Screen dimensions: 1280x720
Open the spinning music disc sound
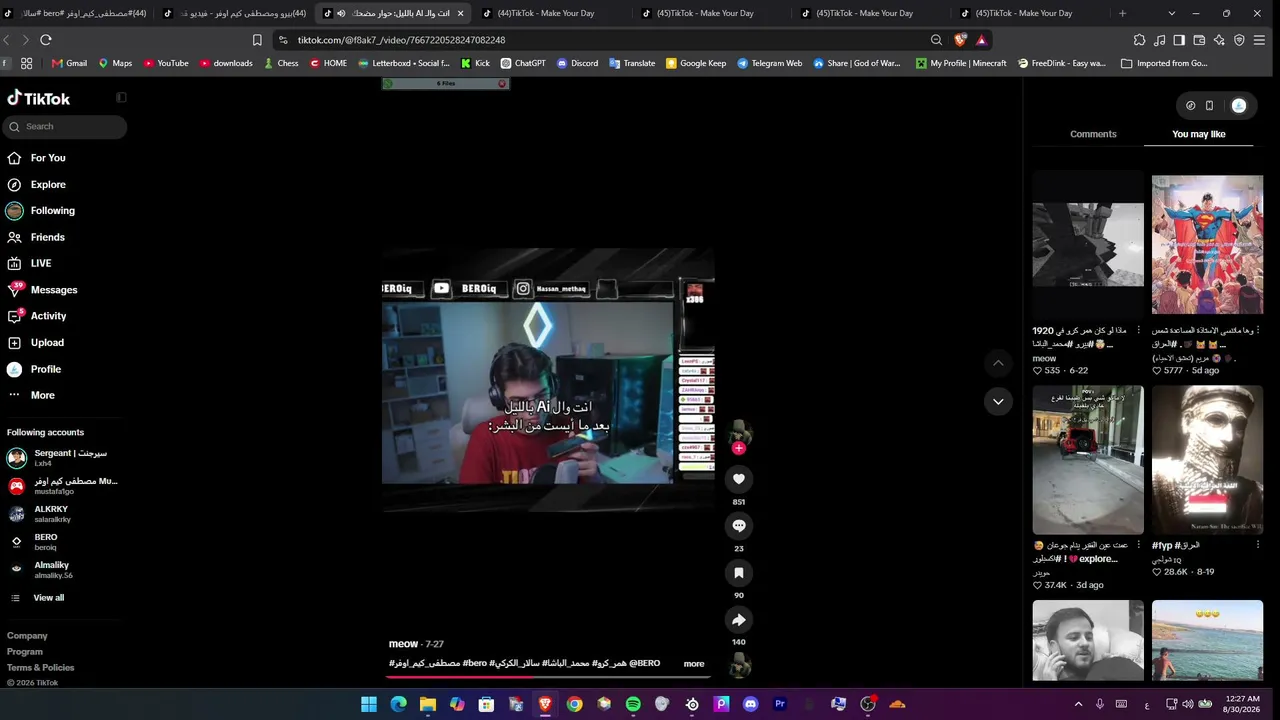point(739,666)
